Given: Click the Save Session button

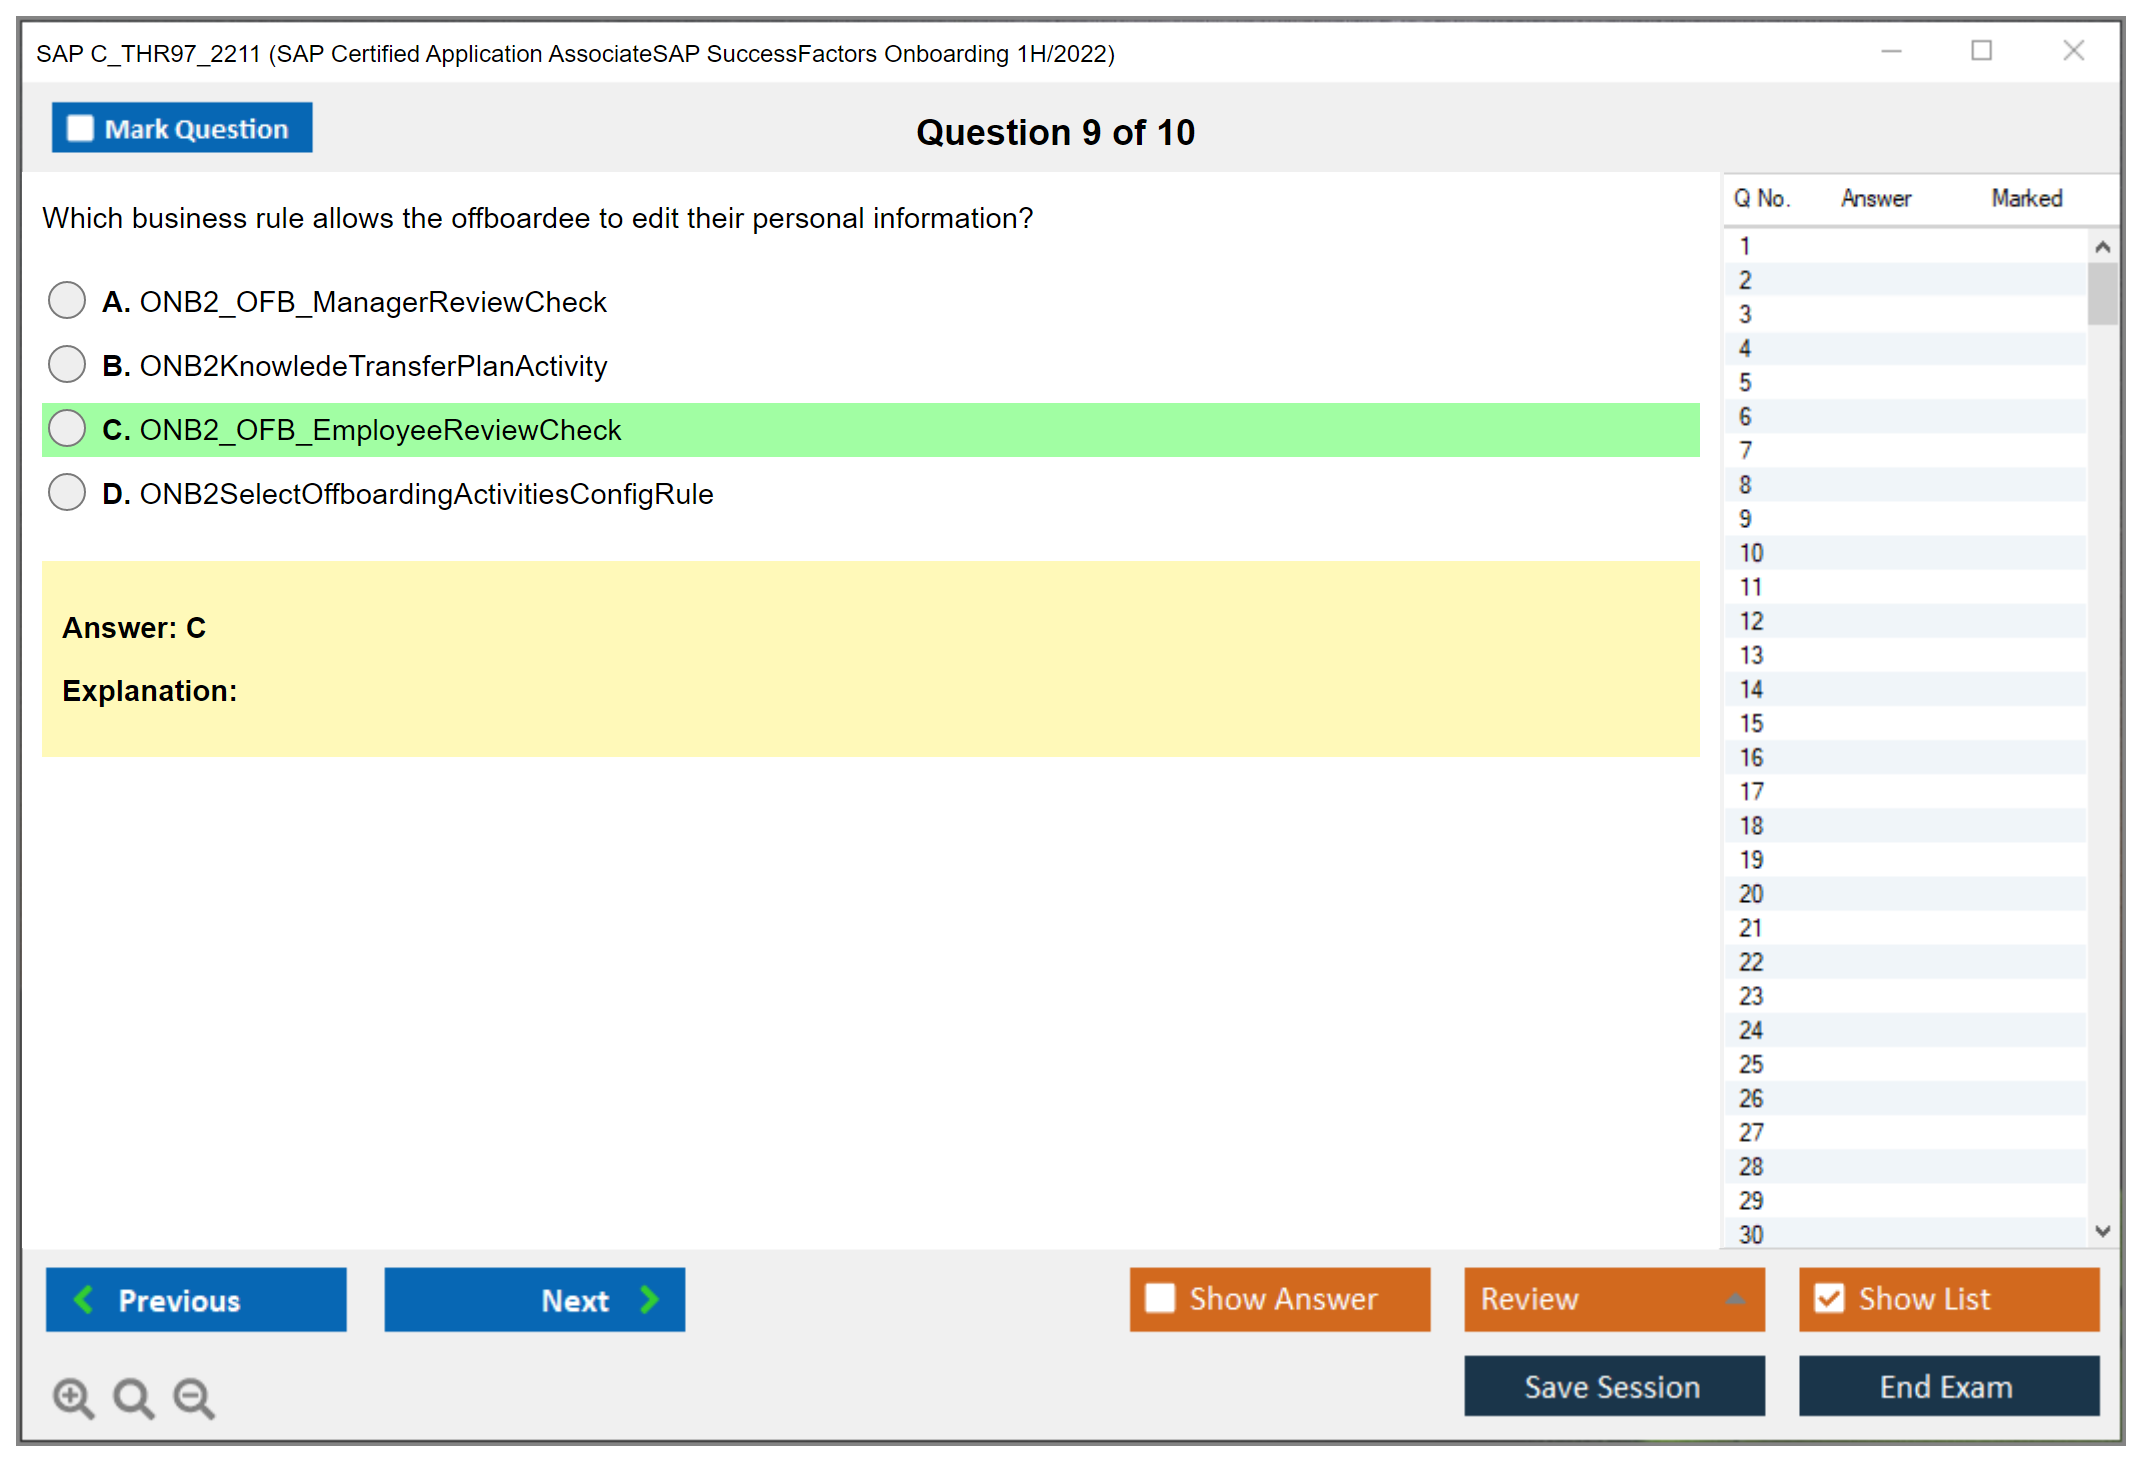Looking at the screenshot, I should (x=1613, y=1386).
